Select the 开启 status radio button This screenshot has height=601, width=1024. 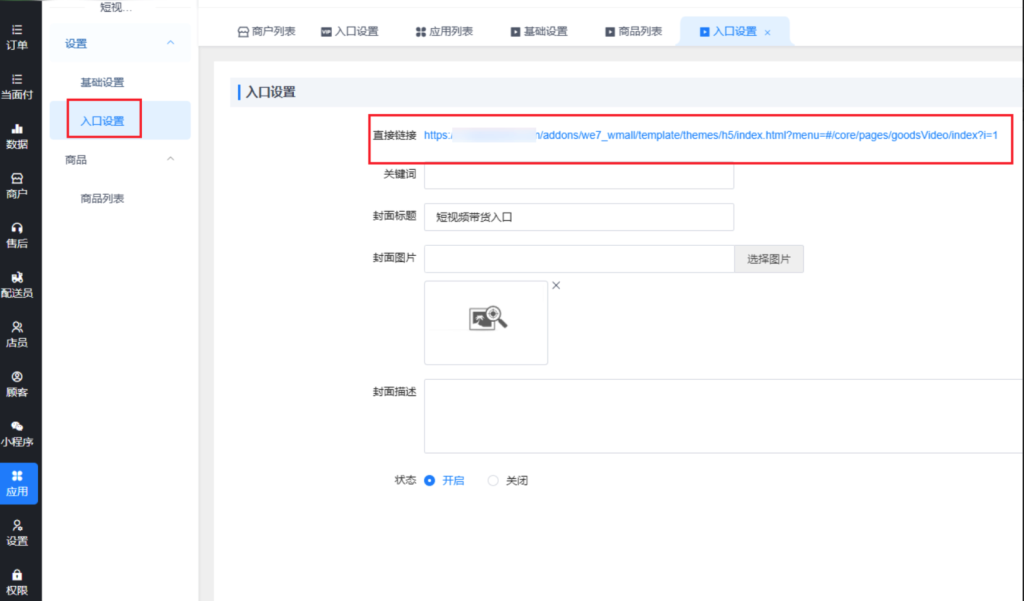[430, 481]
